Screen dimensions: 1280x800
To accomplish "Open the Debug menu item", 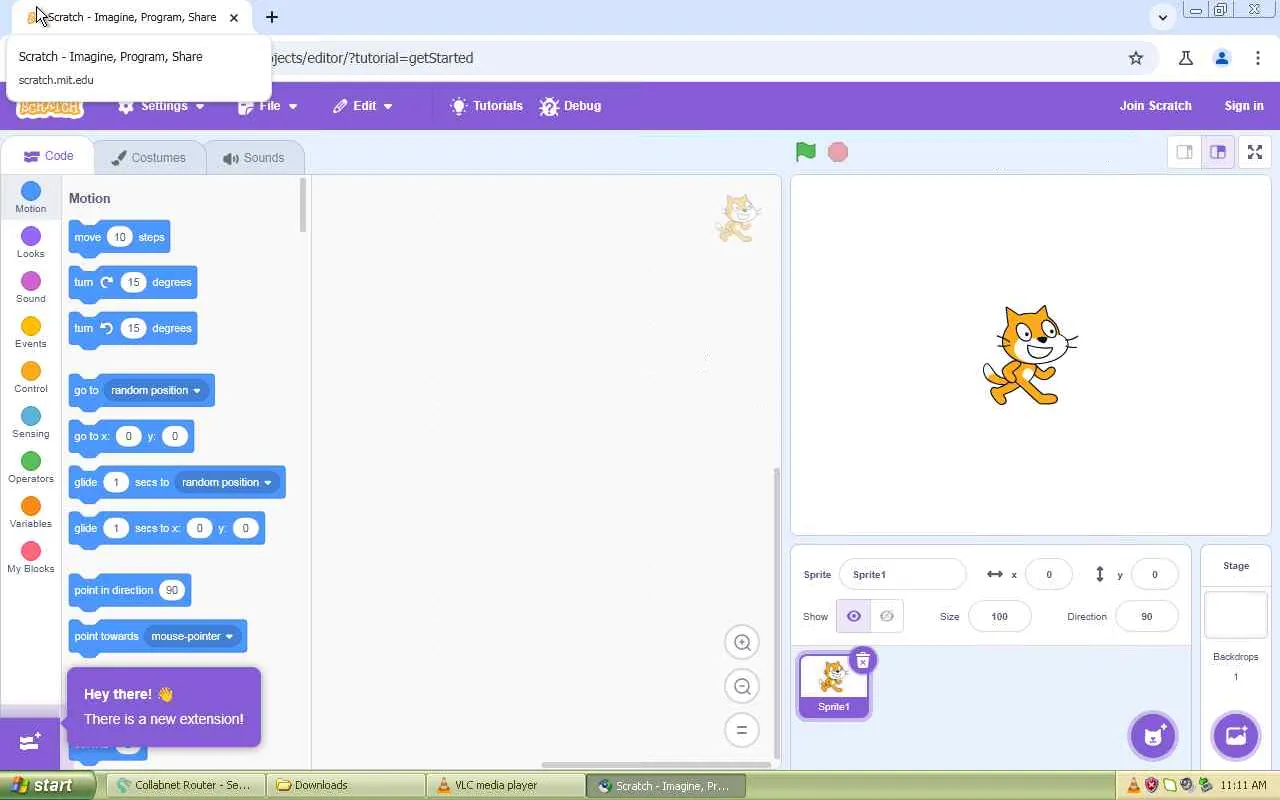I will [x=570, y=106].
